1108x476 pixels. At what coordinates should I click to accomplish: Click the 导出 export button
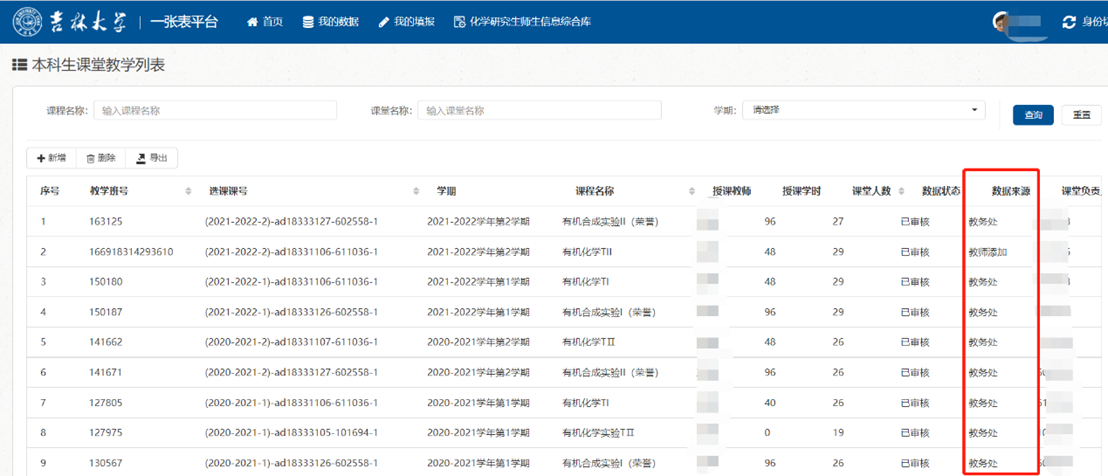153,158
